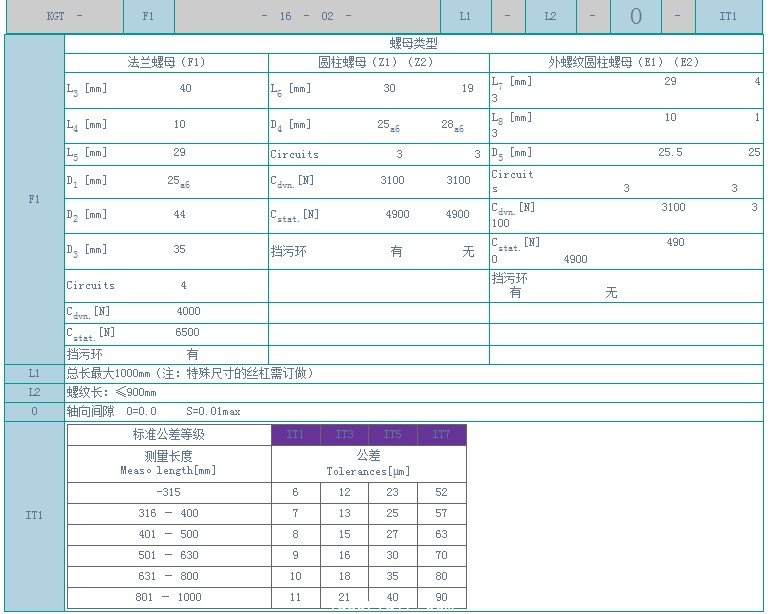Select the 801 - 1000 measuring length row
784x614 pixels.
click(169, 598)
